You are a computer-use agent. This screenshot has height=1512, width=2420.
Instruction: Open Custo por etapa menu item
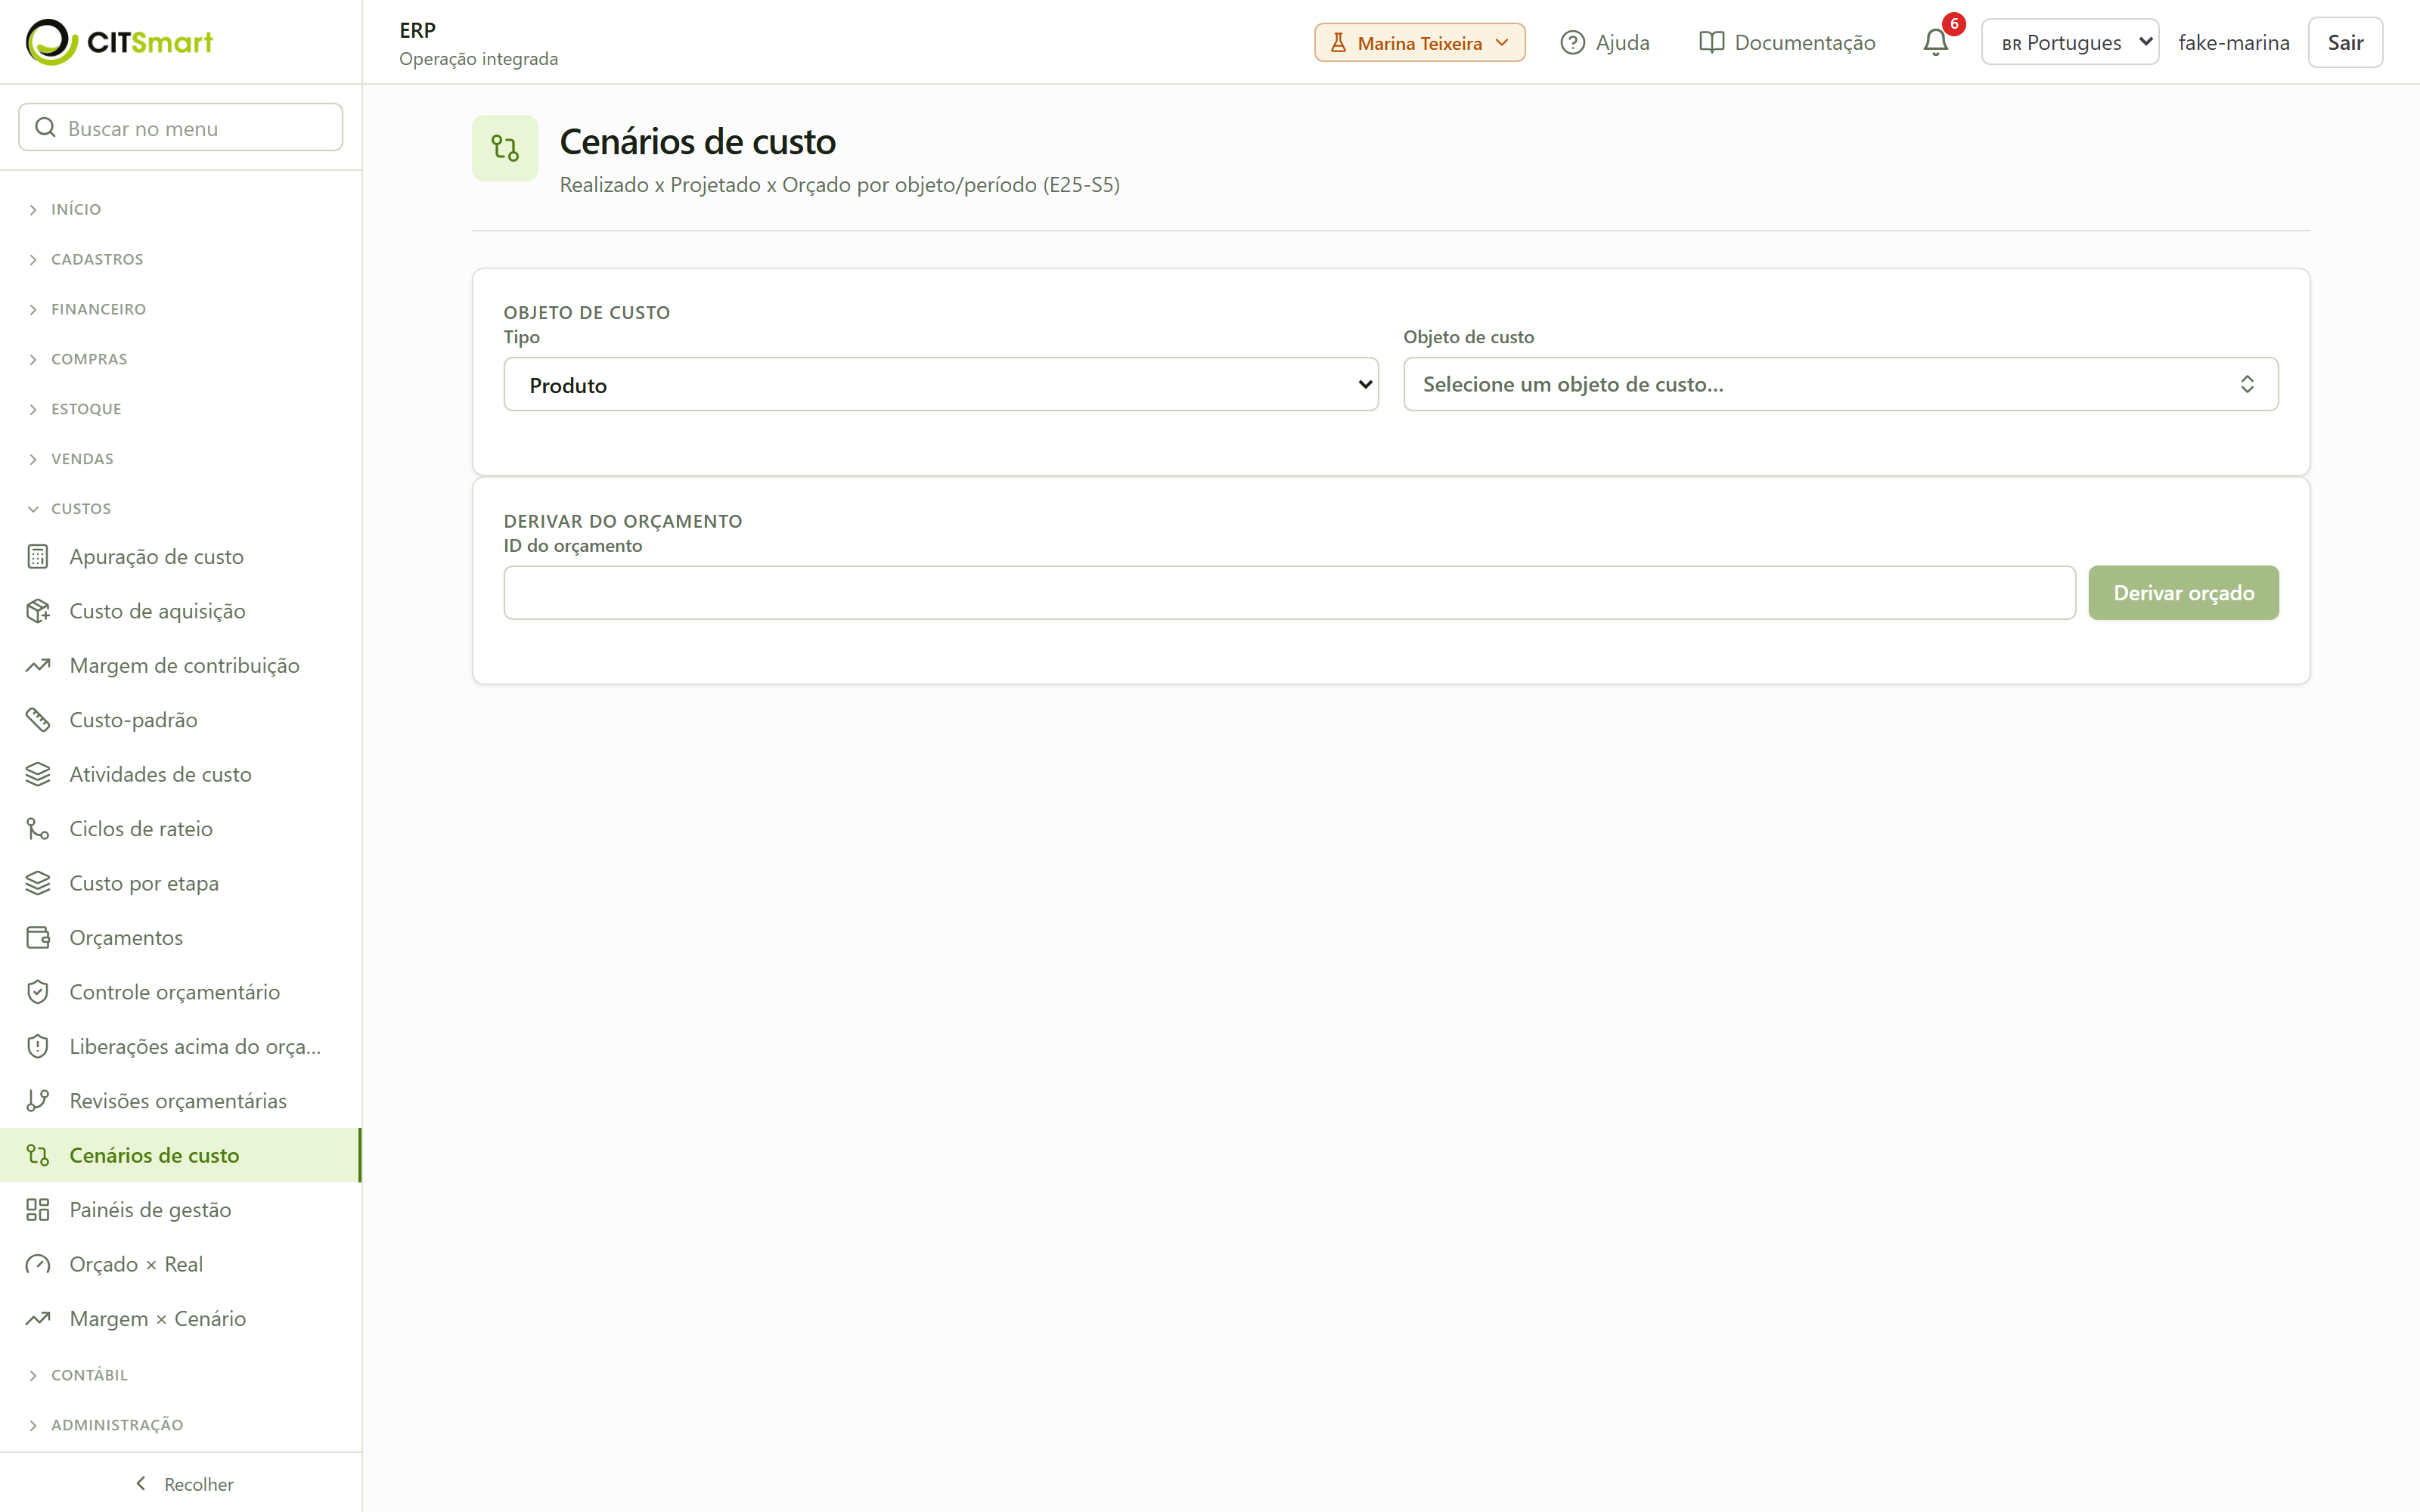(181, 883)
